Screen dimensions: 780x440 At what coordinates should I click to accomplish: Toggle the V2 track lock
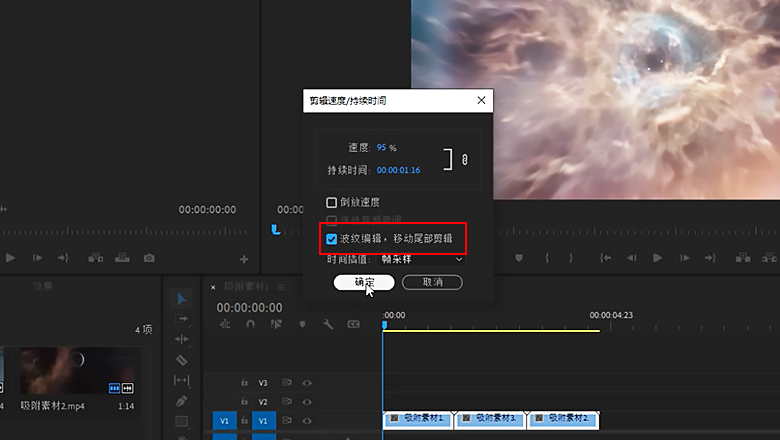[x=243, y=402]
